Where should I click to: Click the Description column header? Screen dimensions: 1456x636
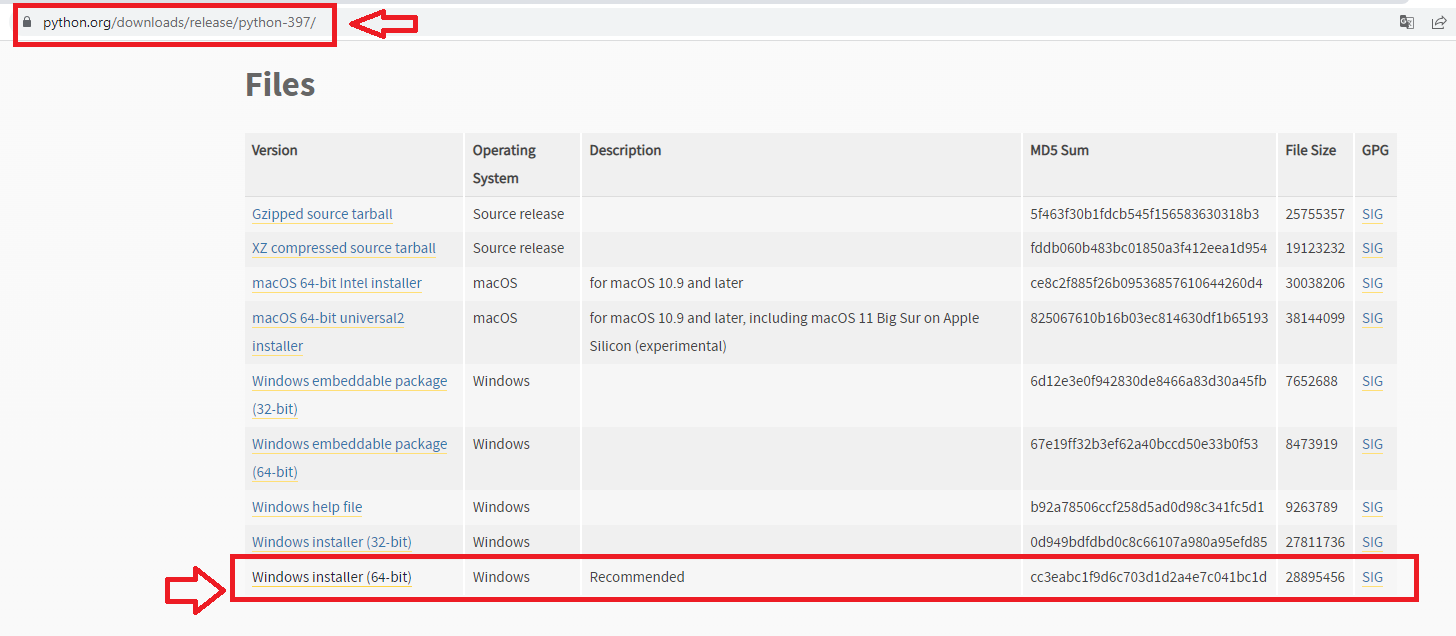point(625,150)
